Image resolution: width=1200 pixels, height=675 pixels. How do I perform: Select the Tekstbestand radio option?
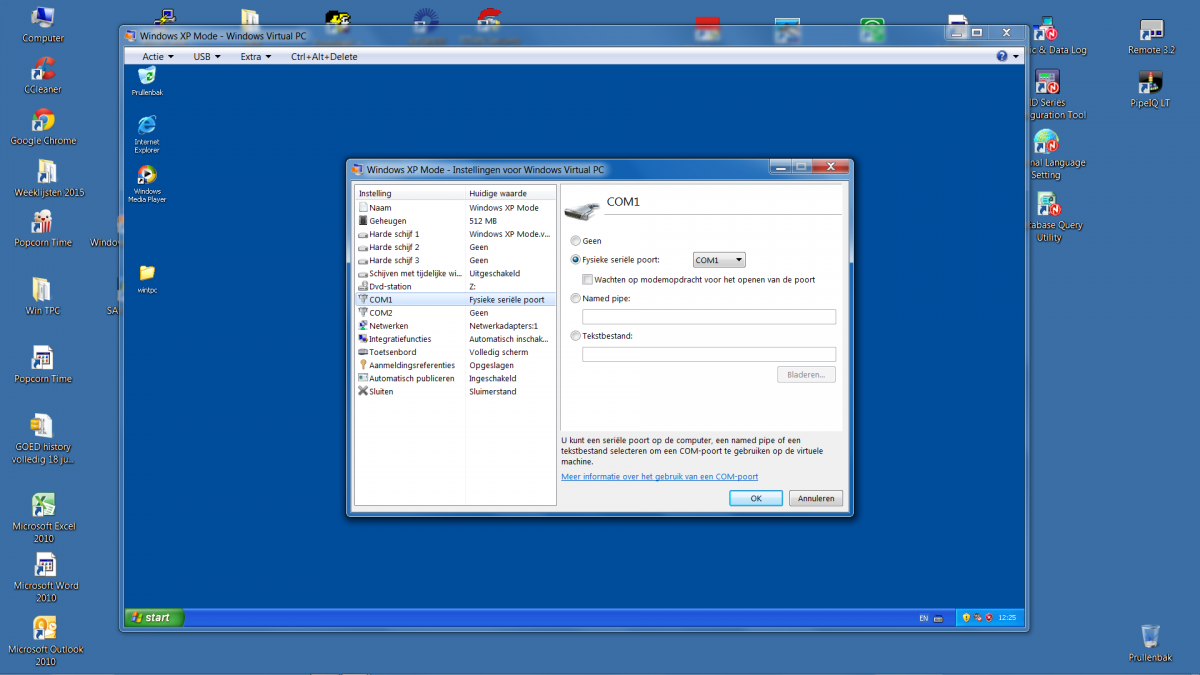pos(575,336)
